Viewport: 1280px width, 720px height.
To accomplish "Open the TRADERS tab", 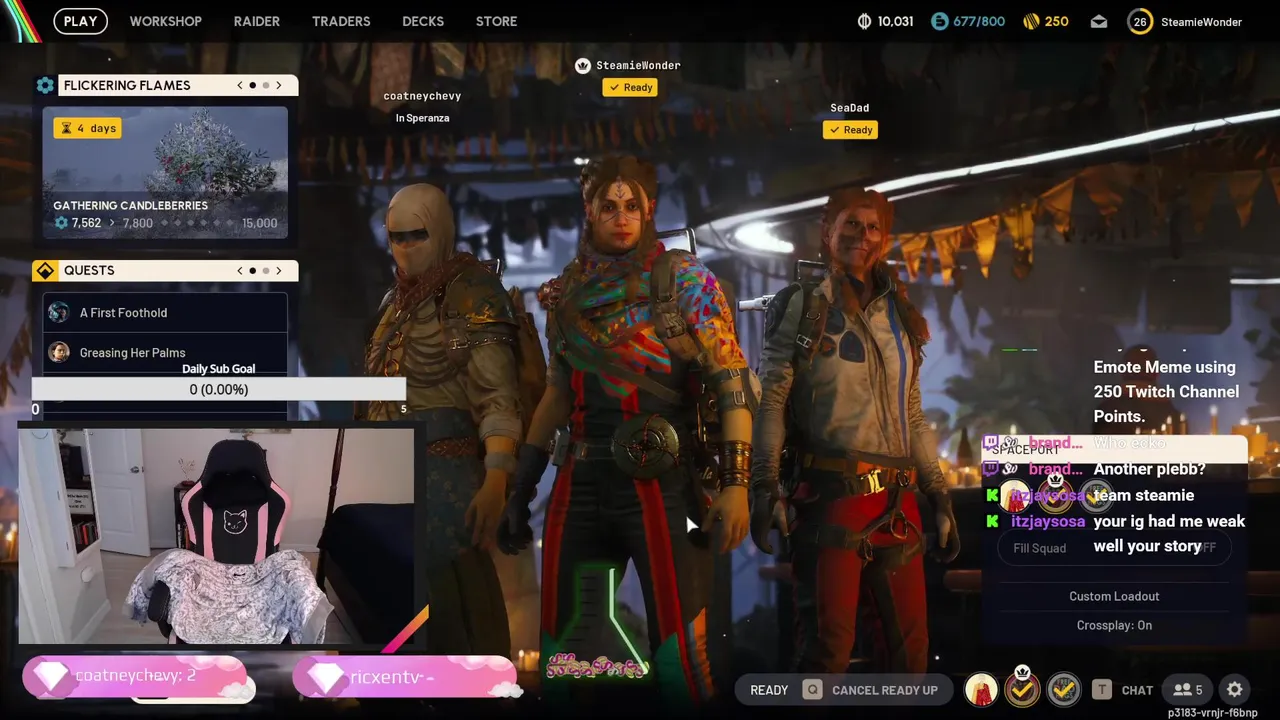I will point(341,21).
